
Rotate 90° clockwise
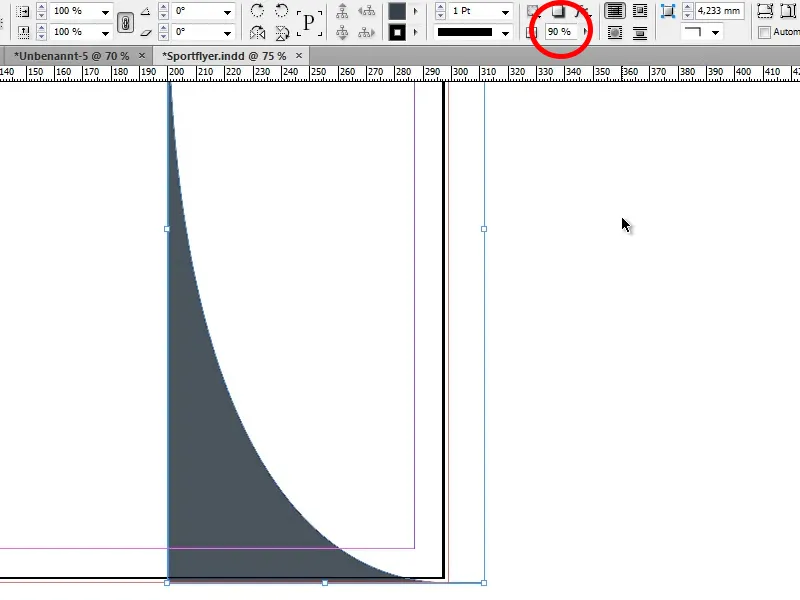click(257, 11)
